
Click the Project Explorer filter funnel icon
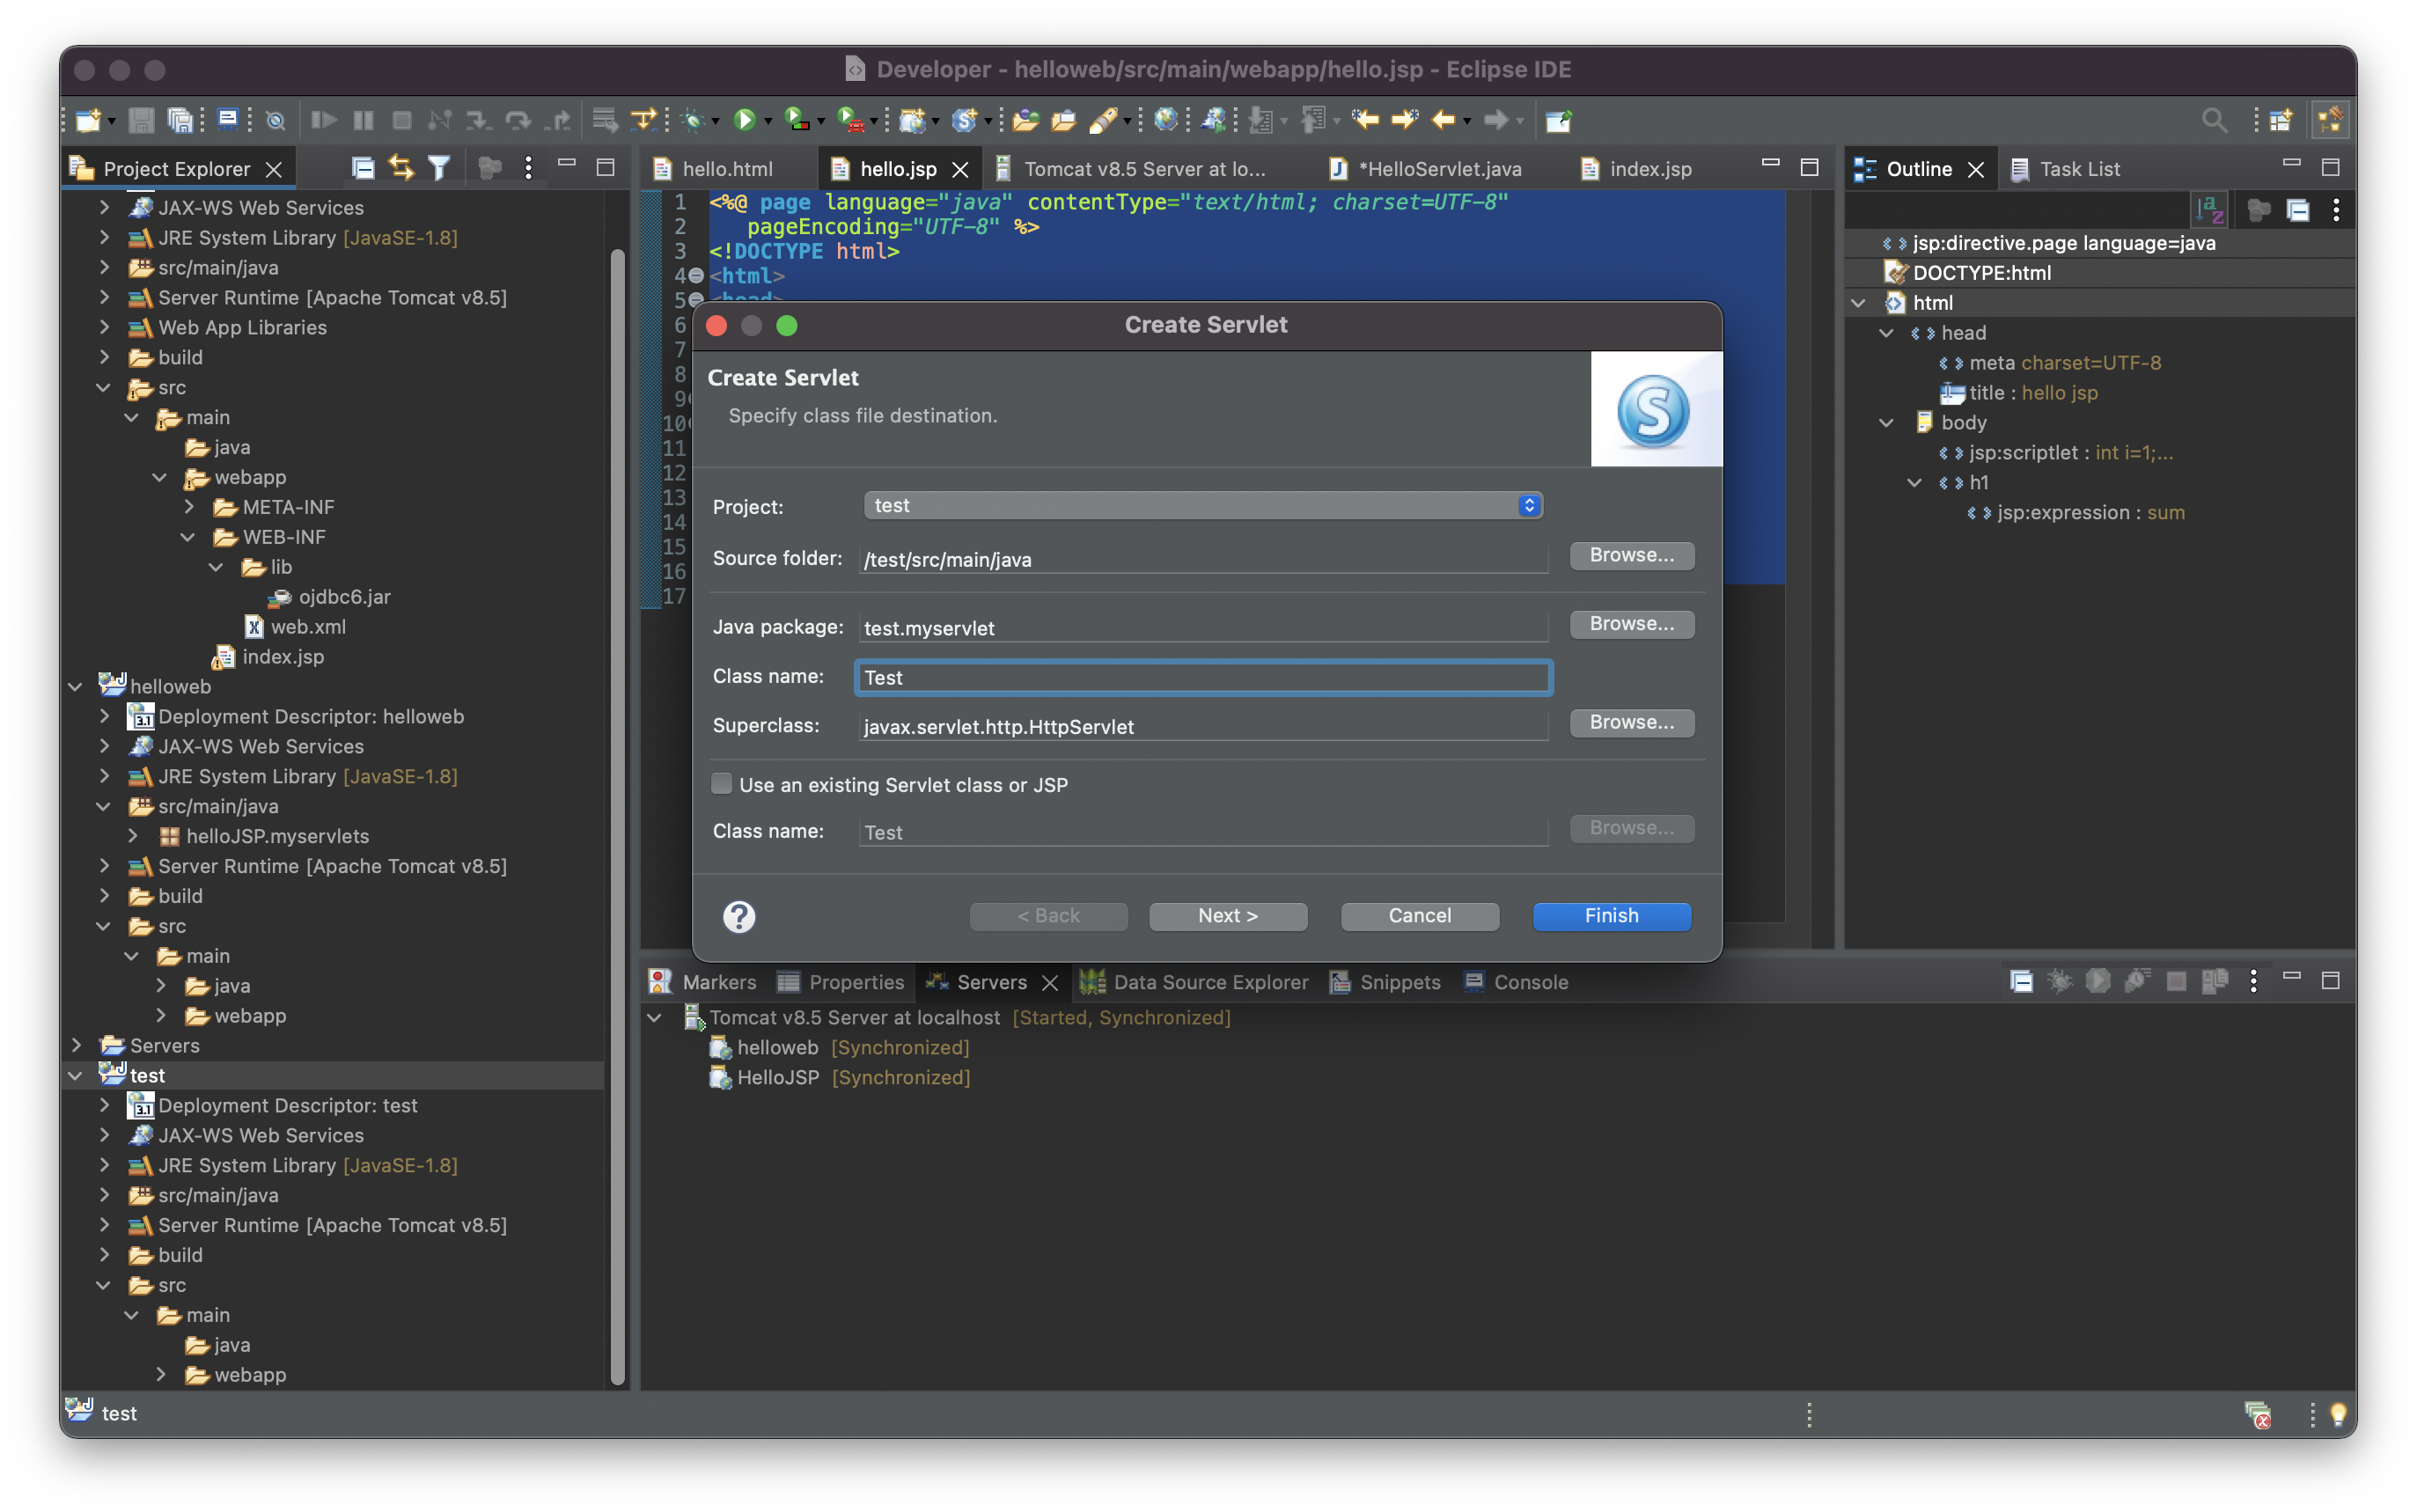[x=439, y=168]
